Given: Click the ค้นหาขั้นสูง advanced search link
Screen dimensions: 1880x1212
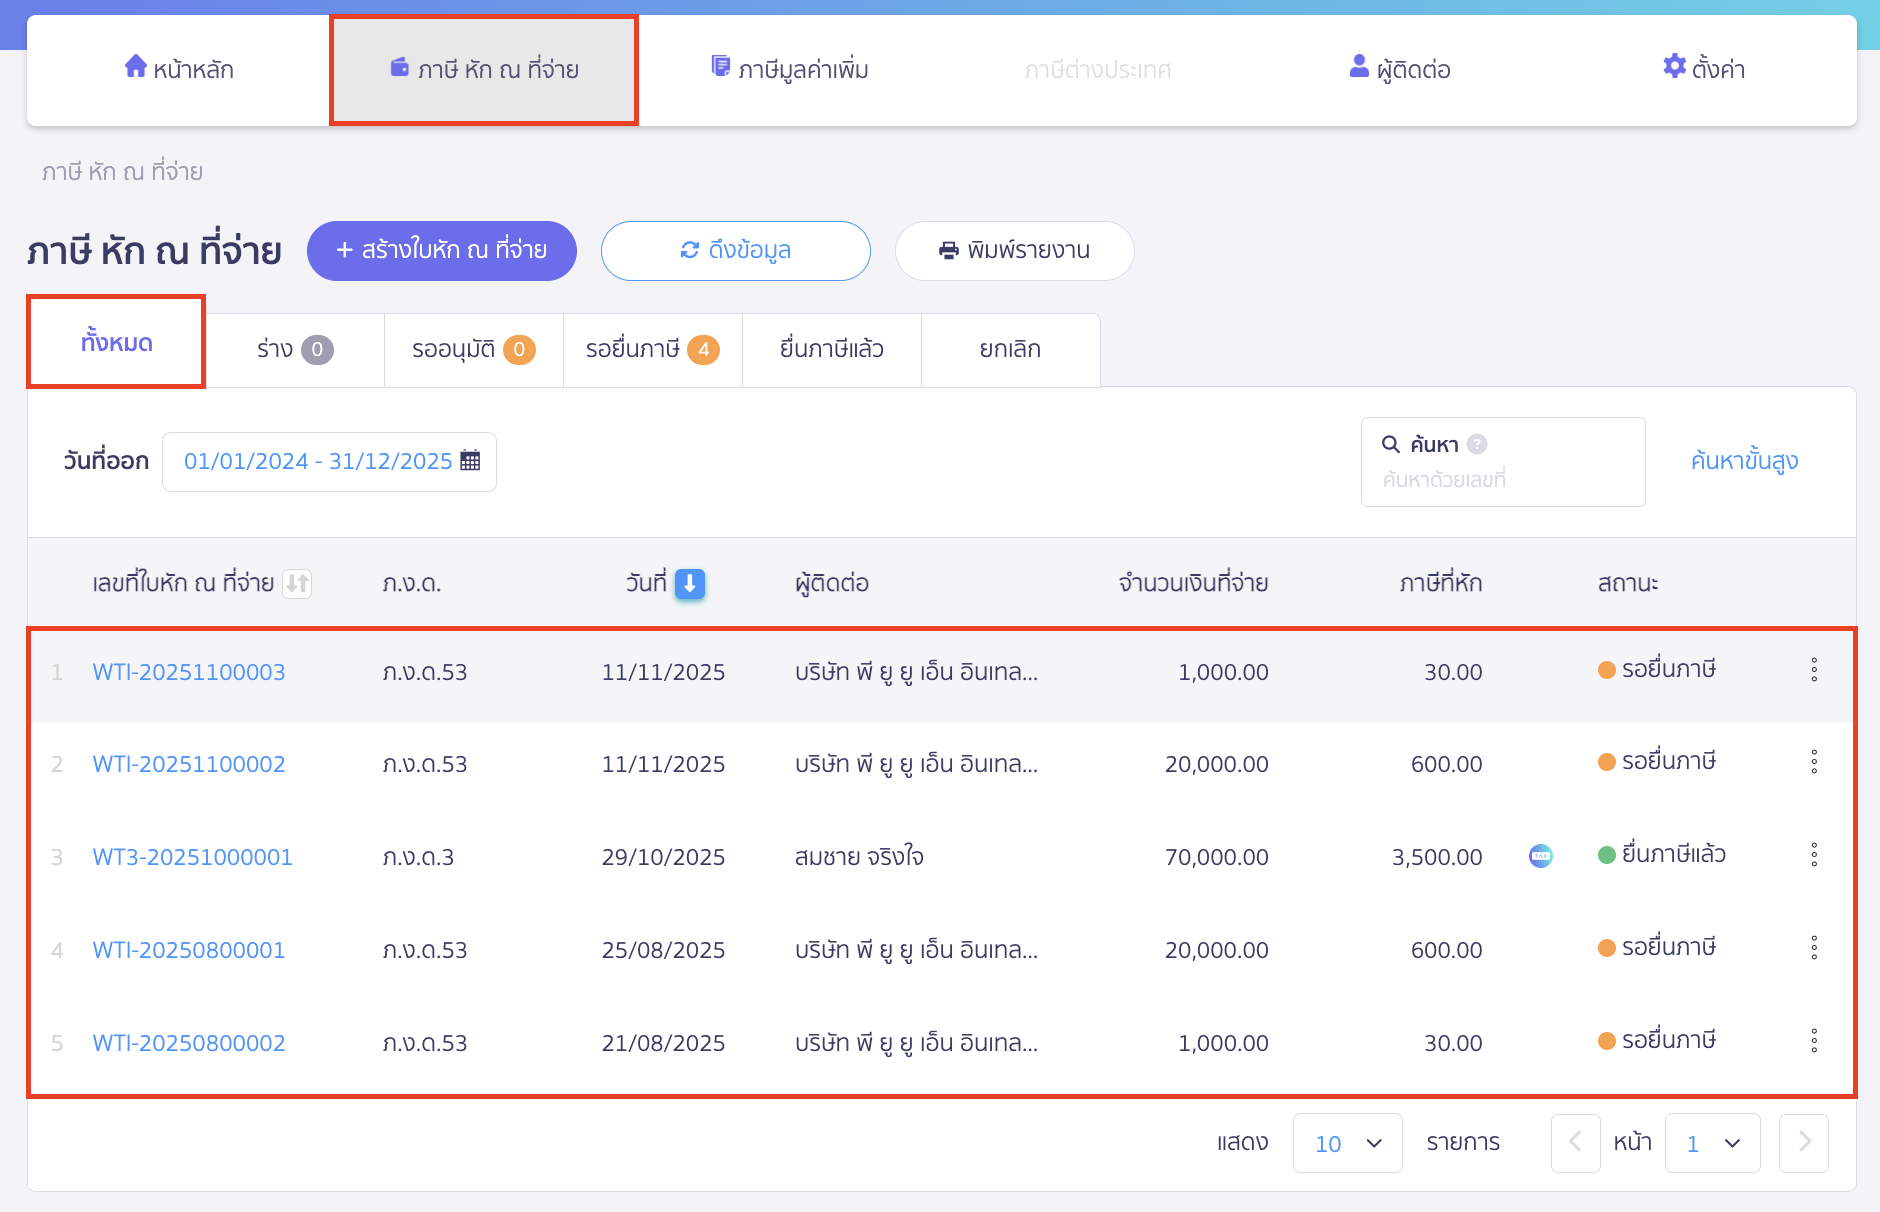Looking at the screenshot, I should coord(1743,461).
